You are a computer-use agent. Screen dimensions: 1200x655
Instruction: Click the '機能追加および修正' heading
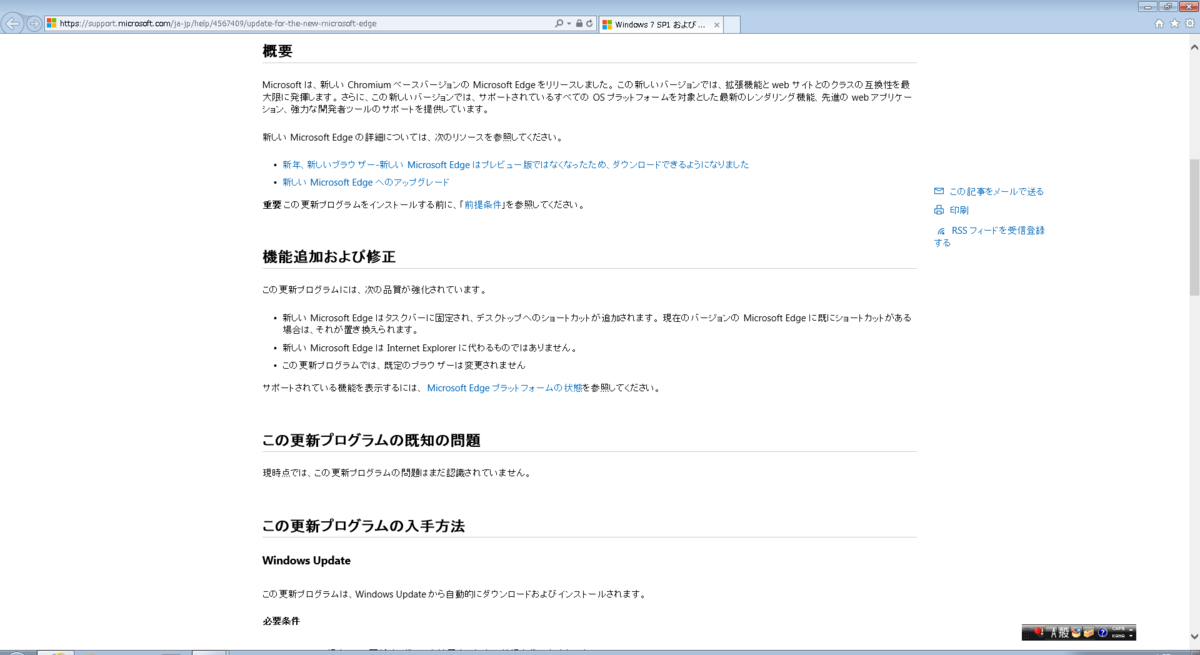point(329,256)
